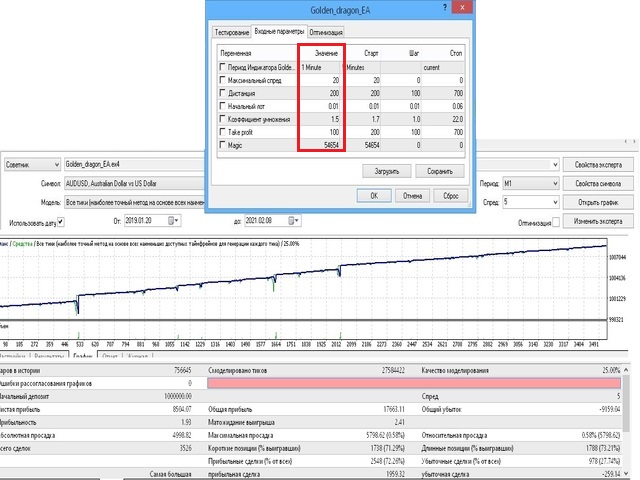Enable optimization for Период Индикатора Golden parameter
The image size is (640, 480).
tap(222, 67)
